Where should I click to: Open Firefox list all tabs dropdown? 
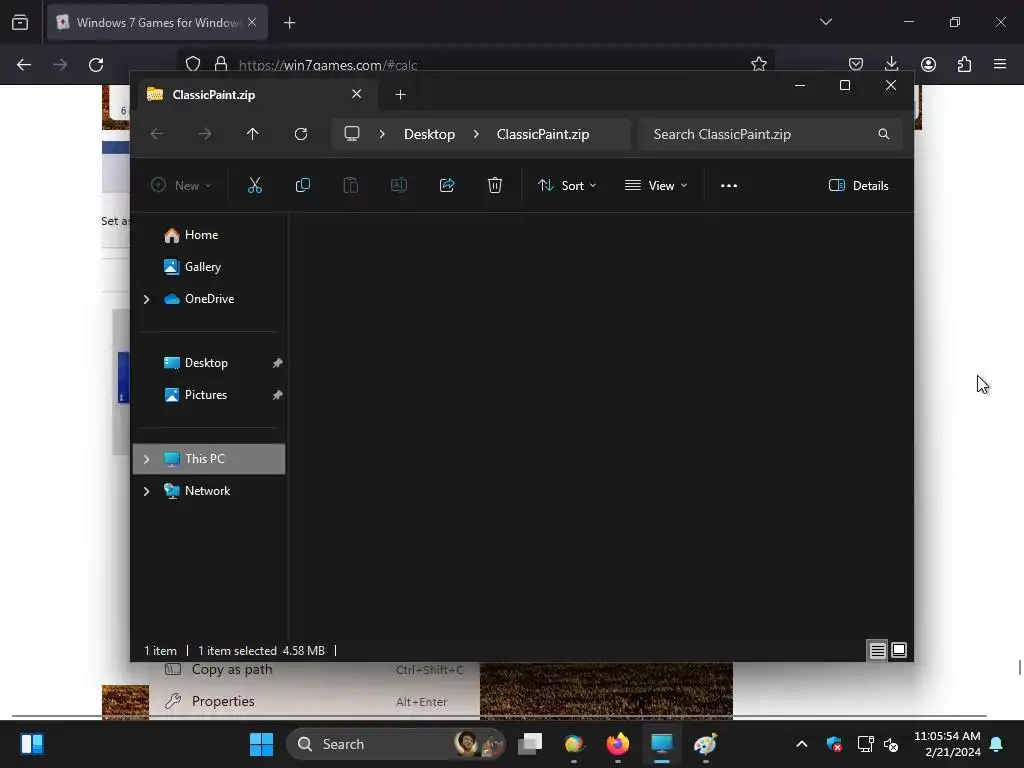click(x=825, y=22)
